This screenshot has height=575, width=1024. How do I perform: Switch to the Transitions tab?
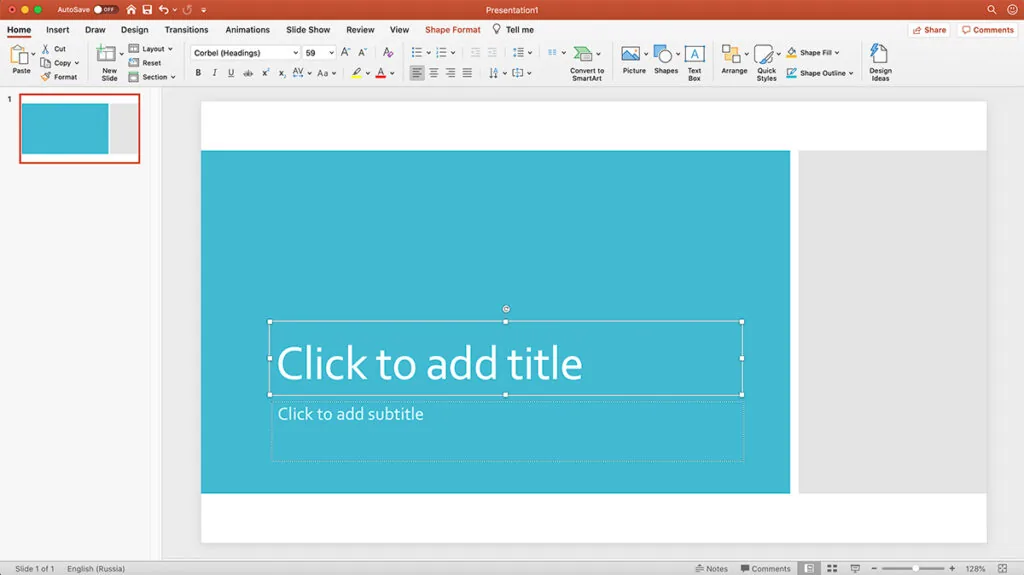[x=186, y=30]
